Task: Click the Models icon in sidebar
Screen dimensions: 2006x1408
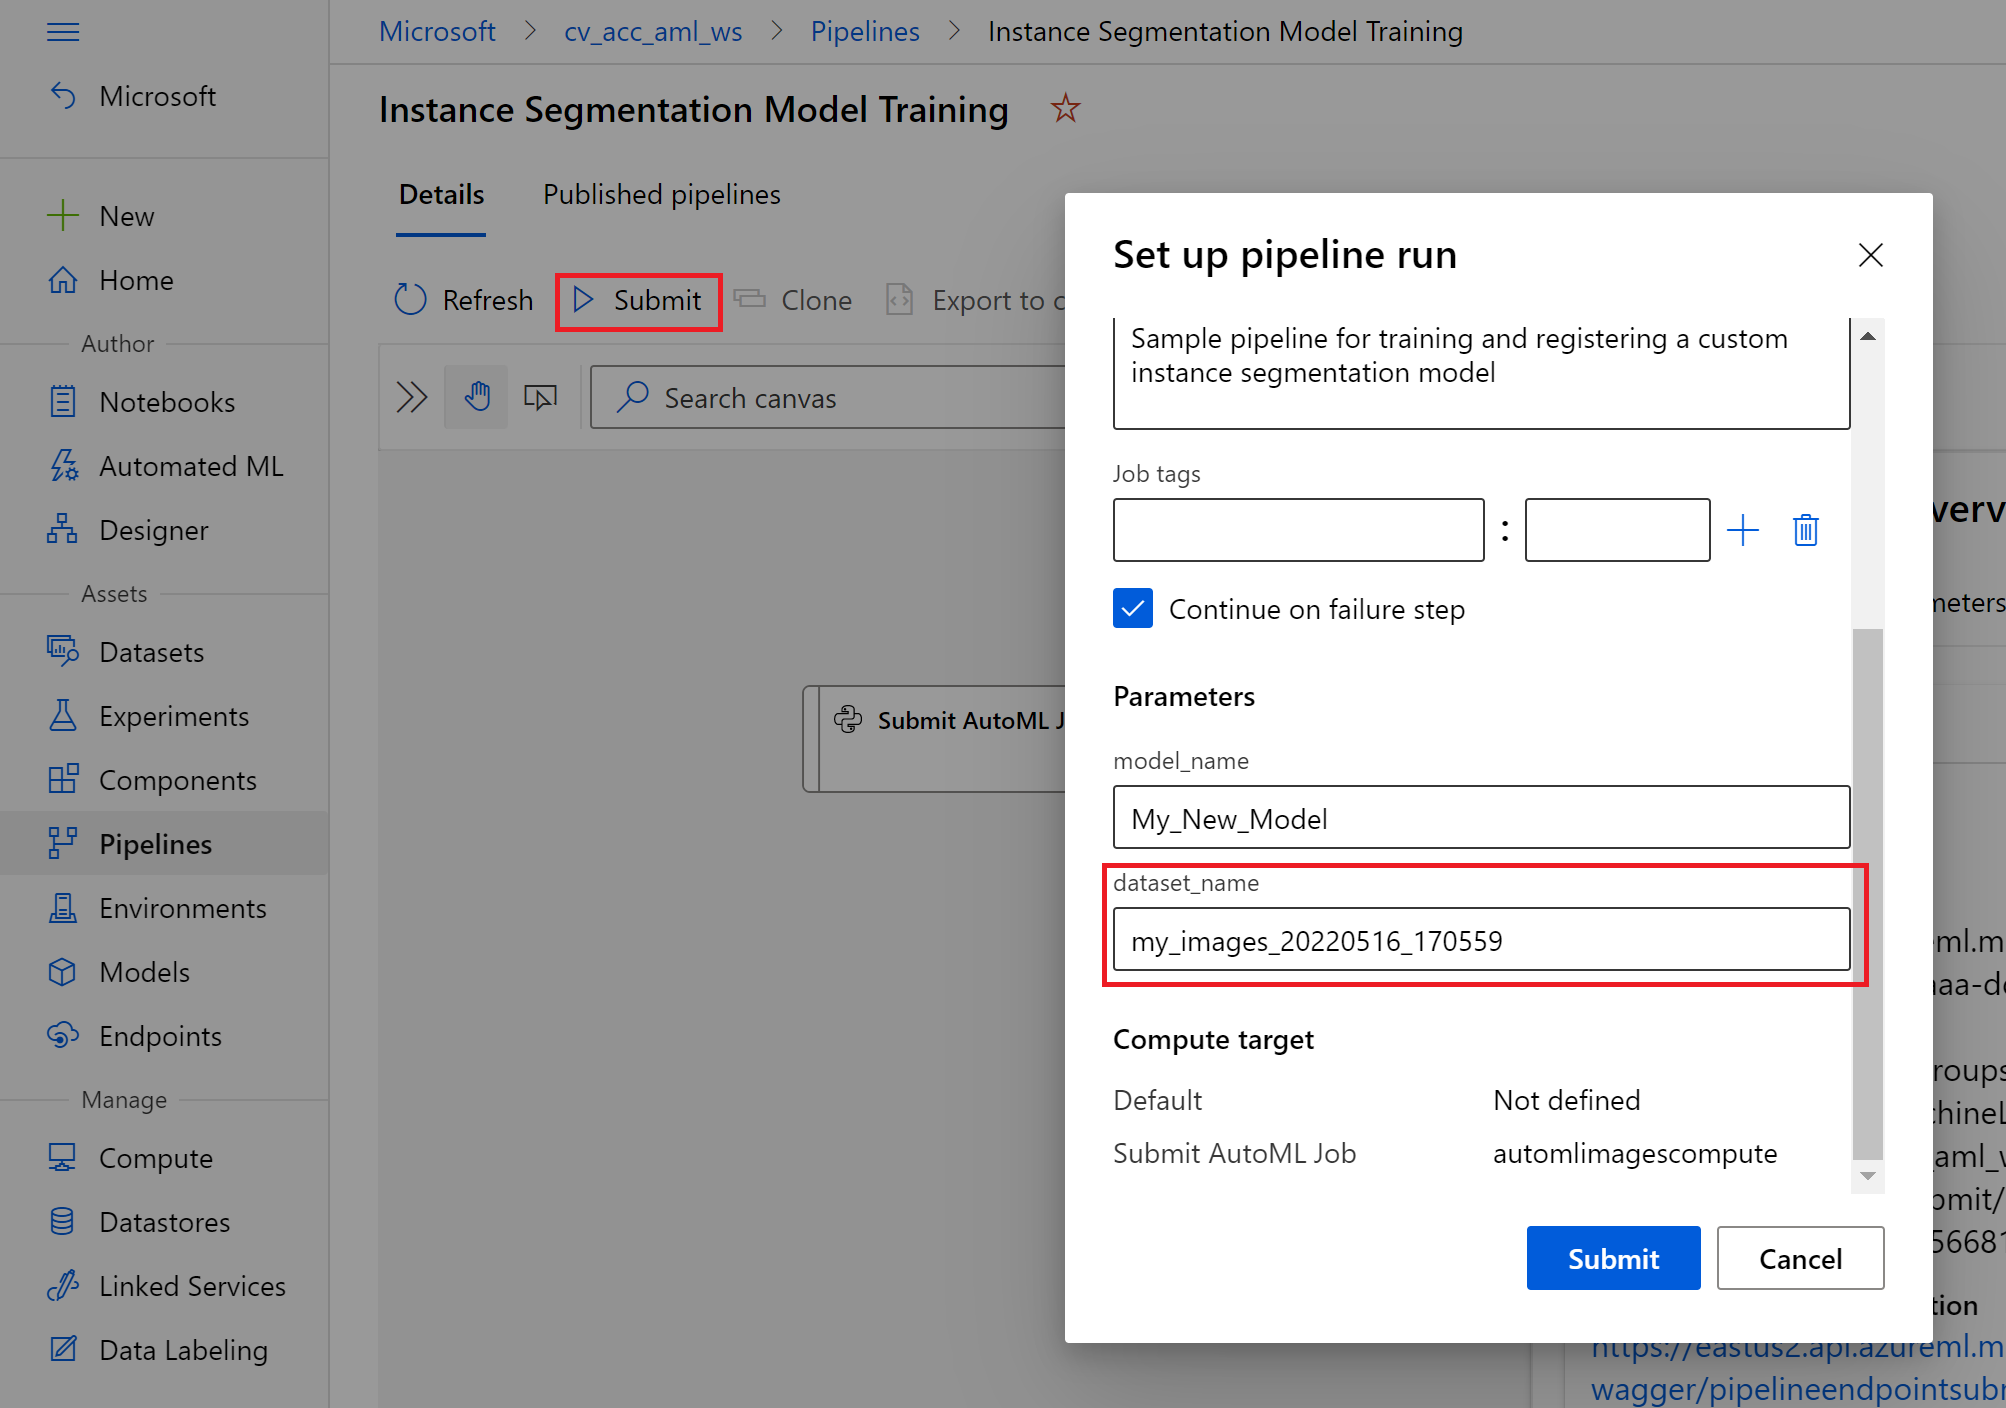Action: (x=62, y=971)
